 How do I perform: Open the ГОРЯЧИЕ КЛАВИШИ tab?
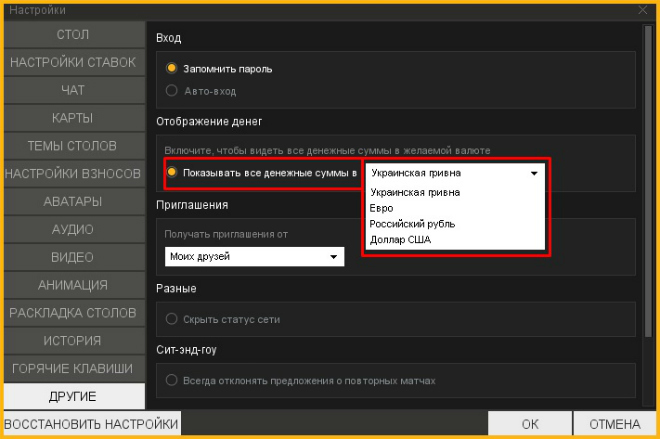click(72, 369)
